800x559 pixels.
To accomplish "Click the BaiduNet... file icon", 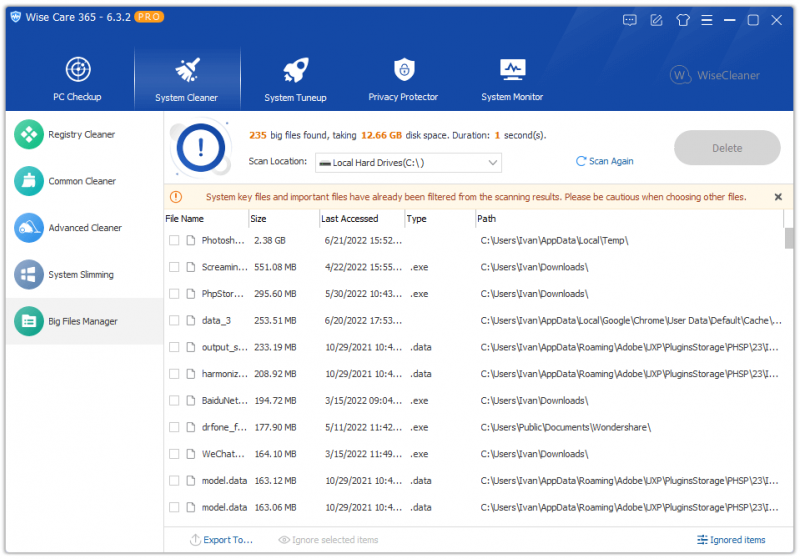I will pos(191,401).
